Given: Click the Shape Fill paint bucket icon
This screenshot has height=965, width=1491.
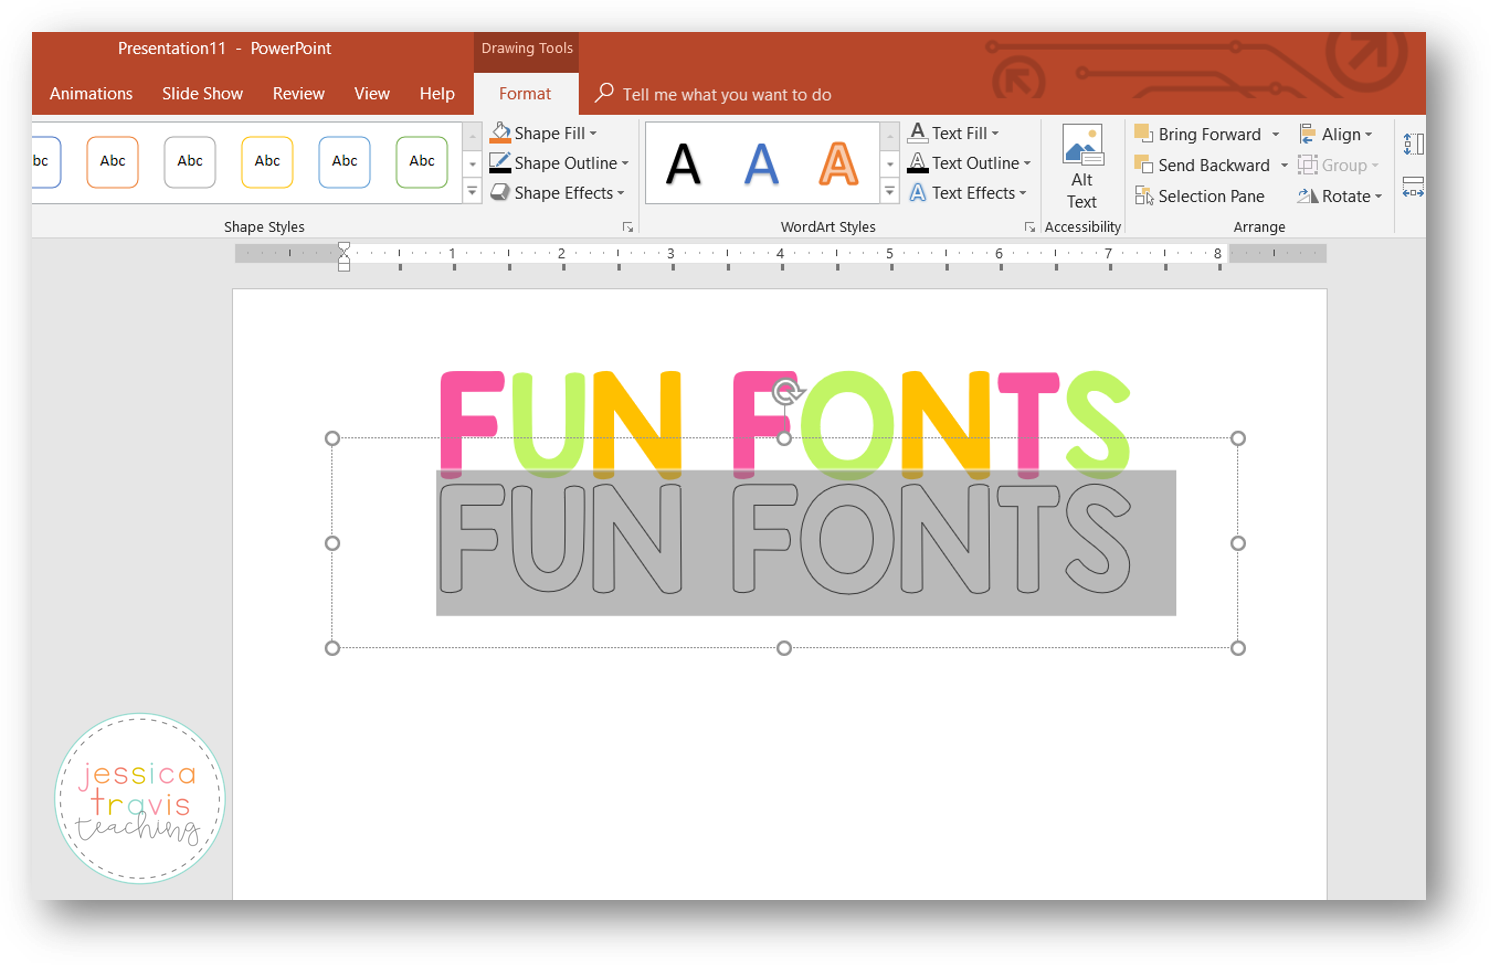Looking at the screenshot, I should click(500, 134).
